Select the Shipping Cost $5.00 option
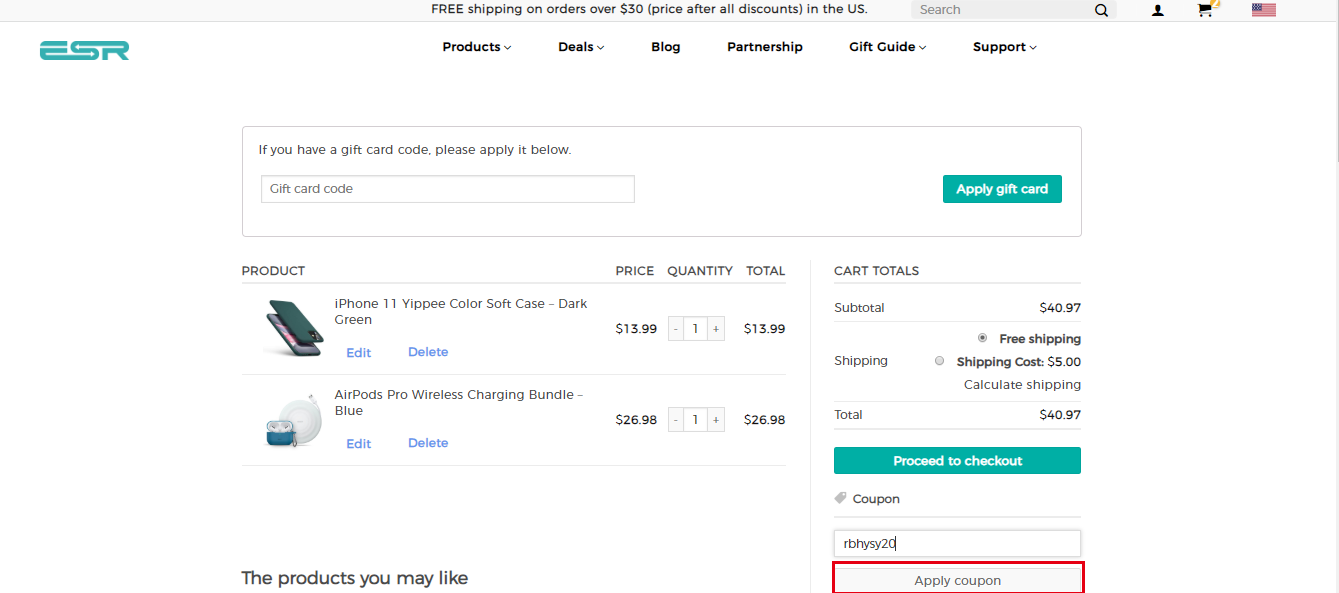This screenshot has width=1339, height=593. pos(939,361)
